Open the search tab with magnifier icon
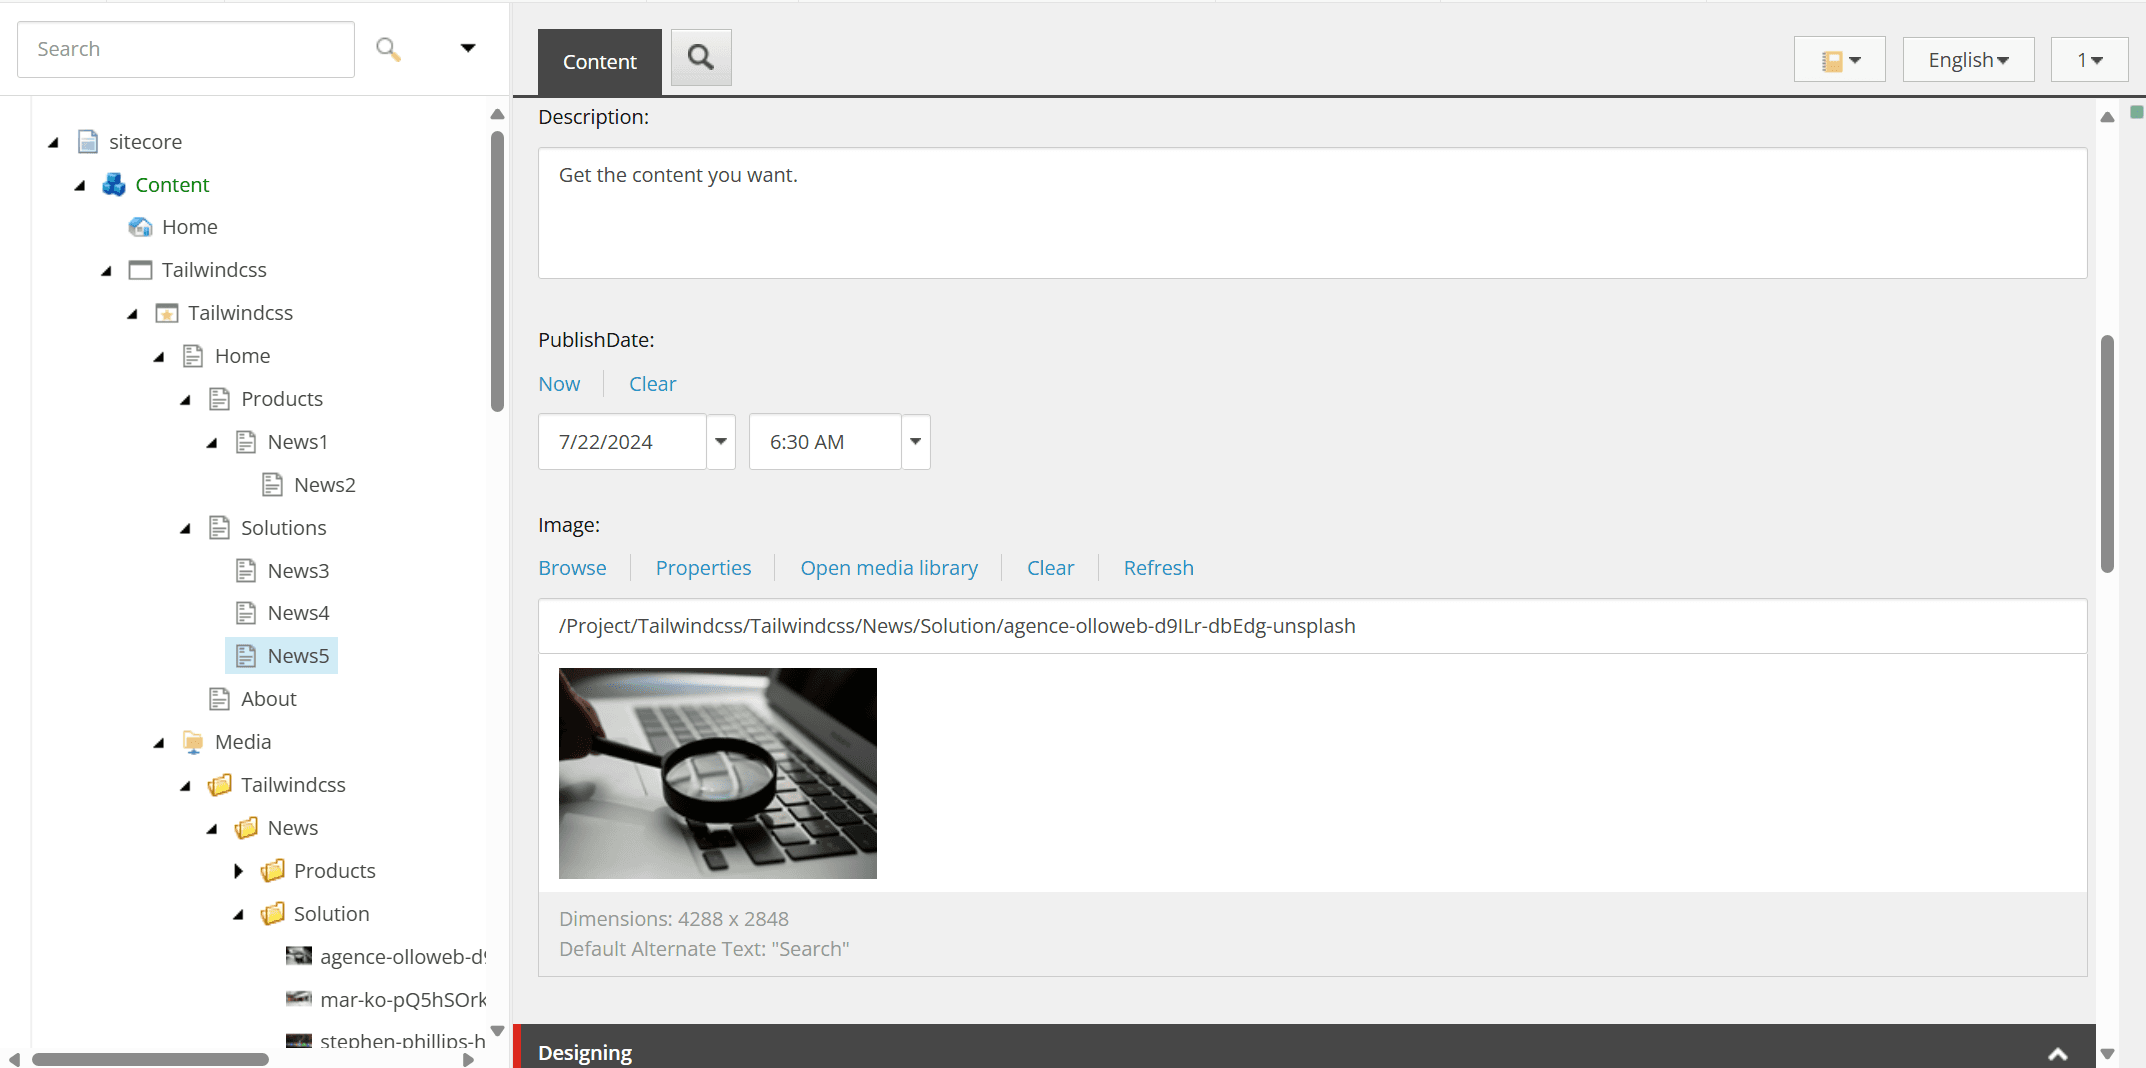The image size is (2146, 1068). click(701, 58)
